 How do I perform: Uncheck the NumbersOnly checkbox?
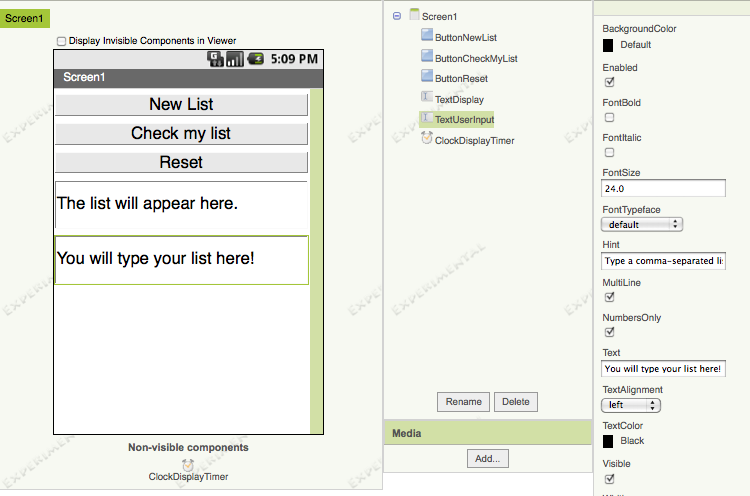609,332
